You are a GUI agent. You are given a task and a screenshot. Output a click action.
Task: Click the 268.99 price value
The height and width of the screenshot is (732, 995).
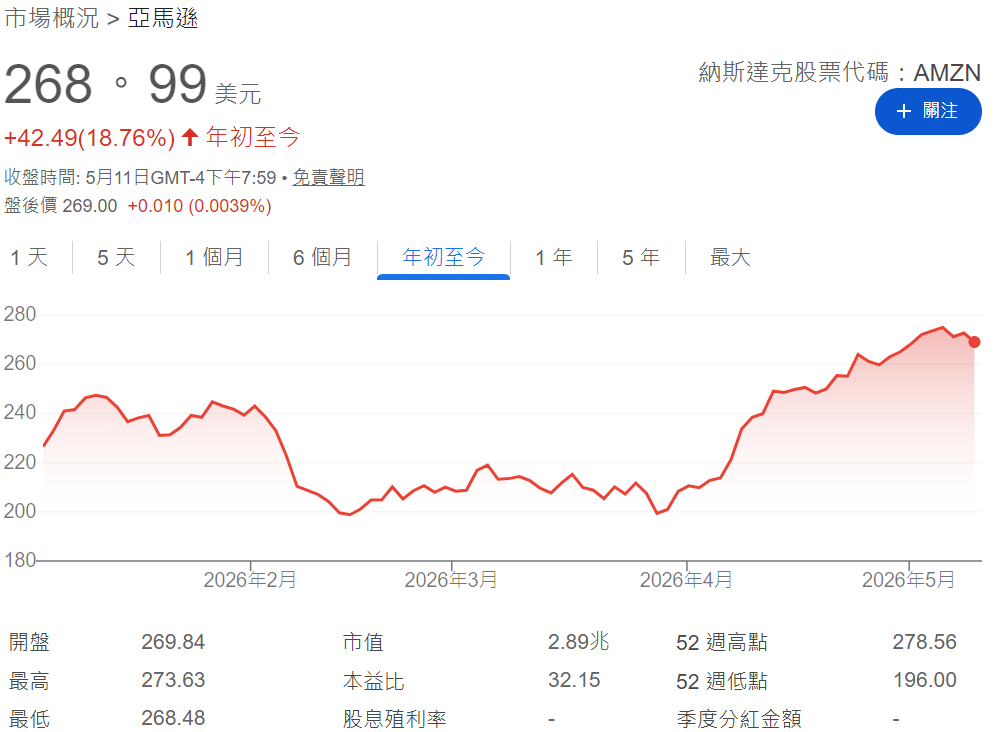point(106,84)
